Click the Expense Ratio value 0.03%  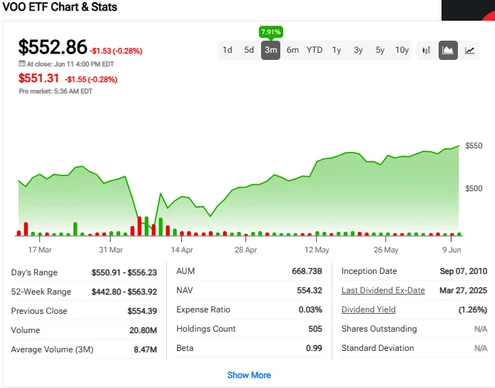[310, 310]
